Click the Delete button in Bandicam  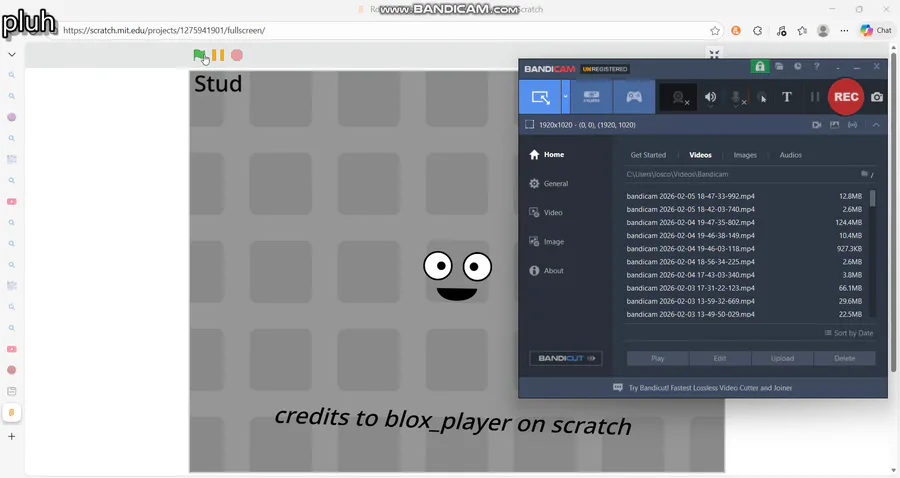point(844,358)
